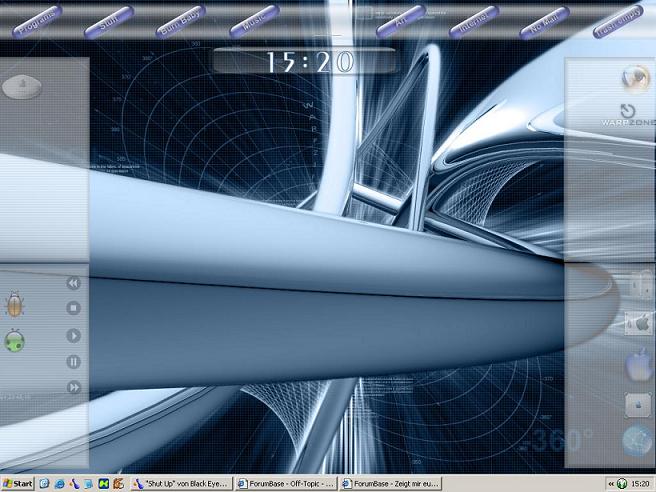
Task: Click the framed Apple logo icon
Action: point(638,323)
